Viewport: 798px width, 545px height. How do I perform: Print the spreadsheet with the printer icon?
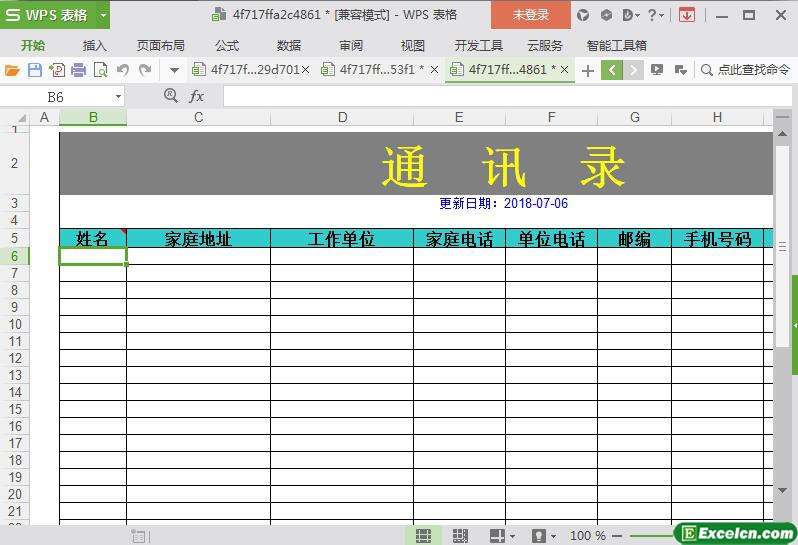[78, 70]
